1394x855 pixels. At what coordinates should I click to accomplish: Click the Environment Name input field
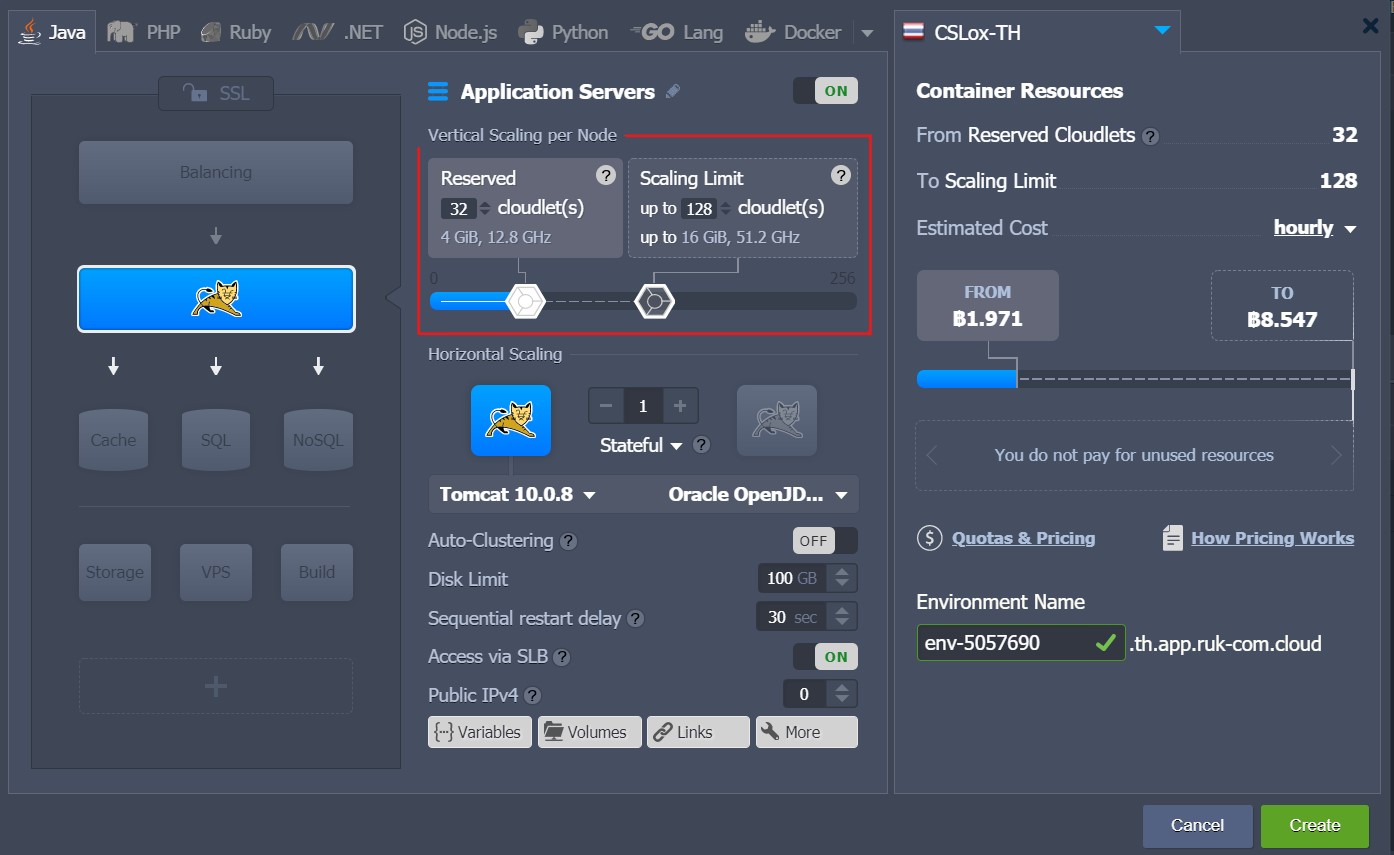[x=1021, y=643]
